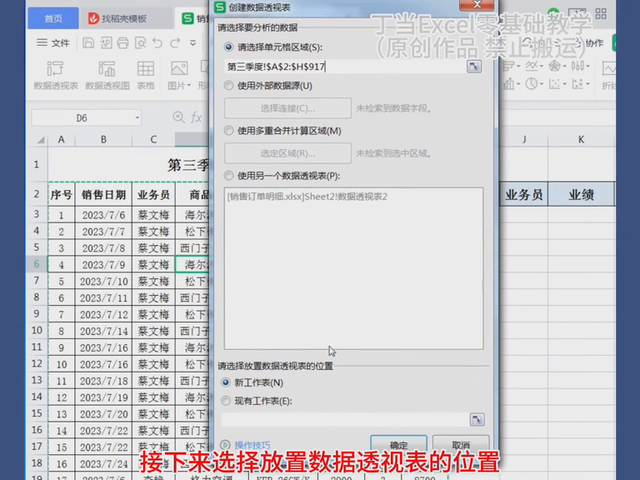Select the 使用多重合并计算区域 radio option

pos(229,131)
